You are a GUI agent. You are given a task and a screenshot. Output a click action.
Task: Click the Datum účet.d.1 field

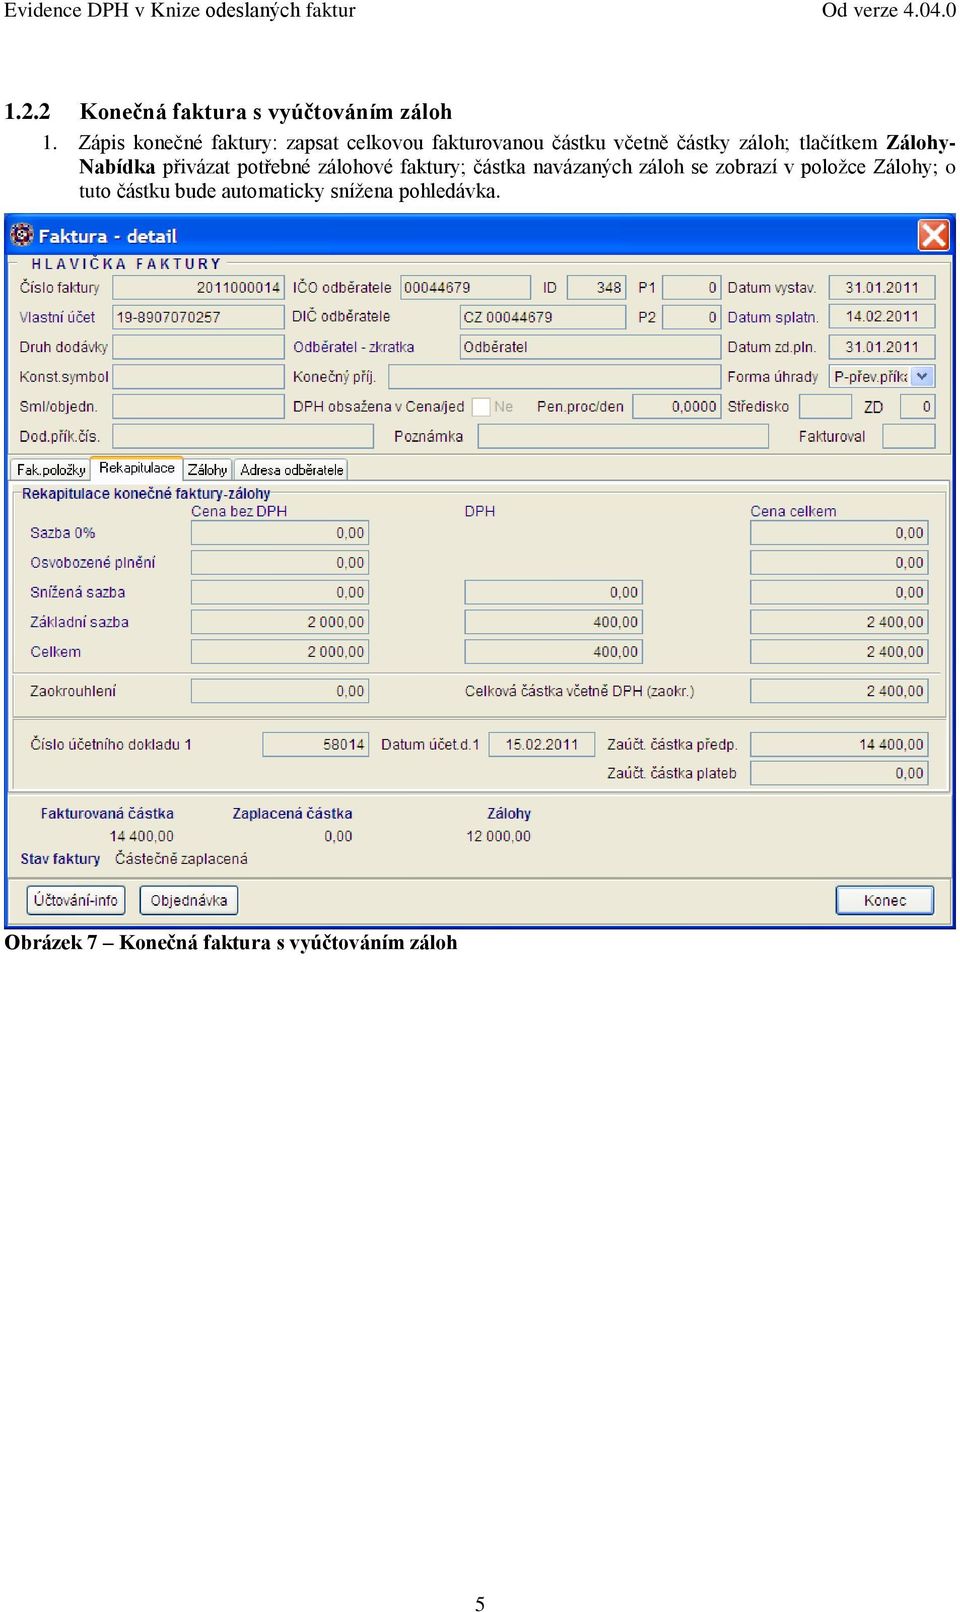point(542,745)
